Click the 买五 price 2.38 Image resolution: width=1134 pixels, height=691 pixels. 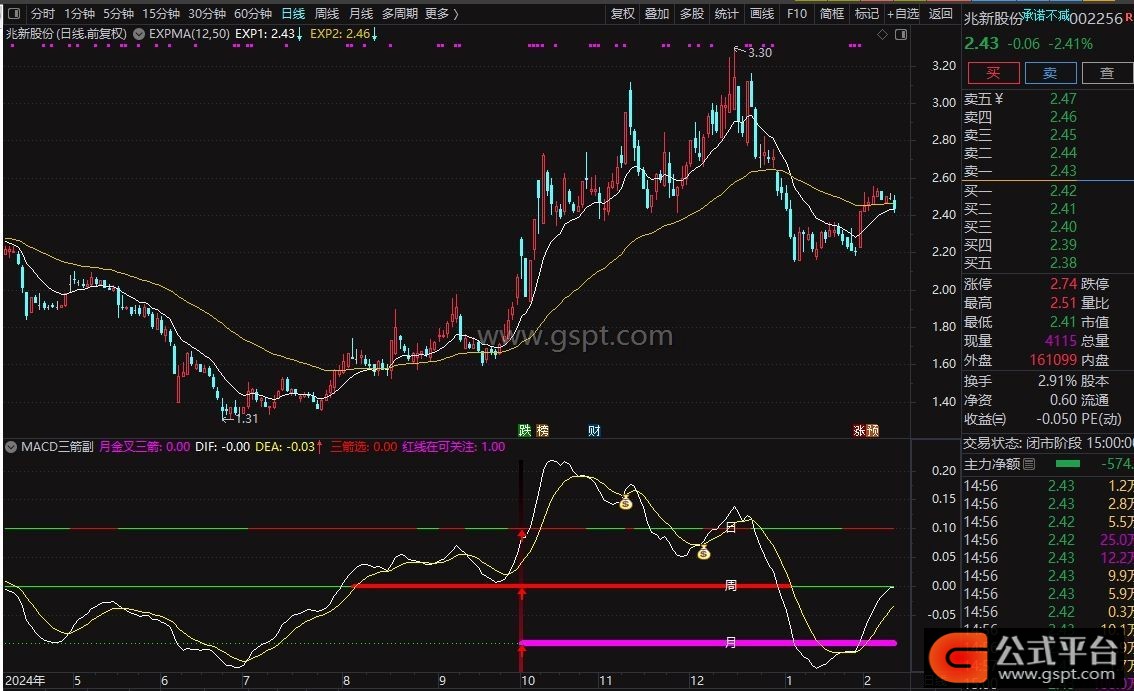pyautogui.click(x=1063, y=263)
